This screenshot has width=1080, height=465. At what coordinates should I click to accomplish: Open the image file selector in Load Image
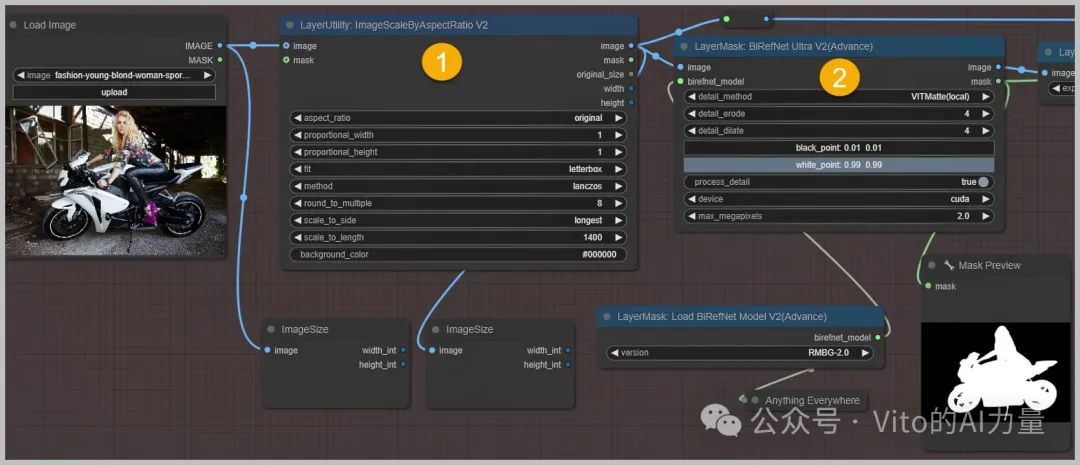(x=114, y=75)
